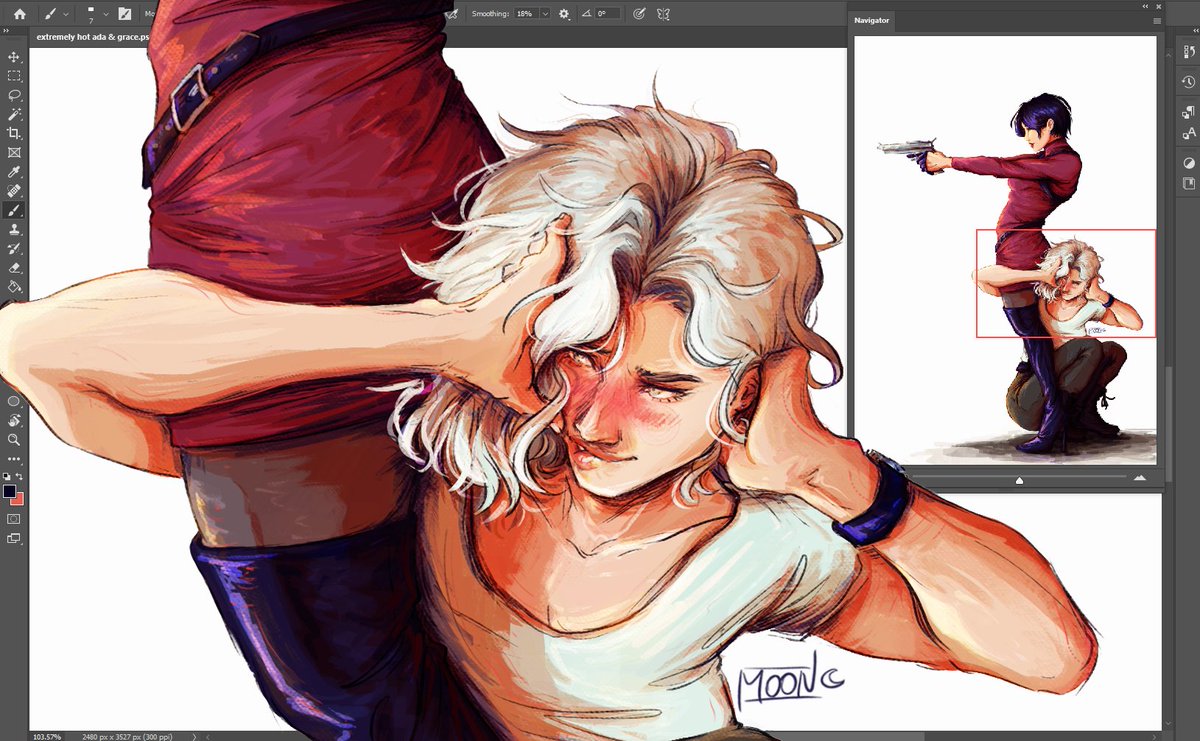Select the Eyedropper tool

pos(14,172)
